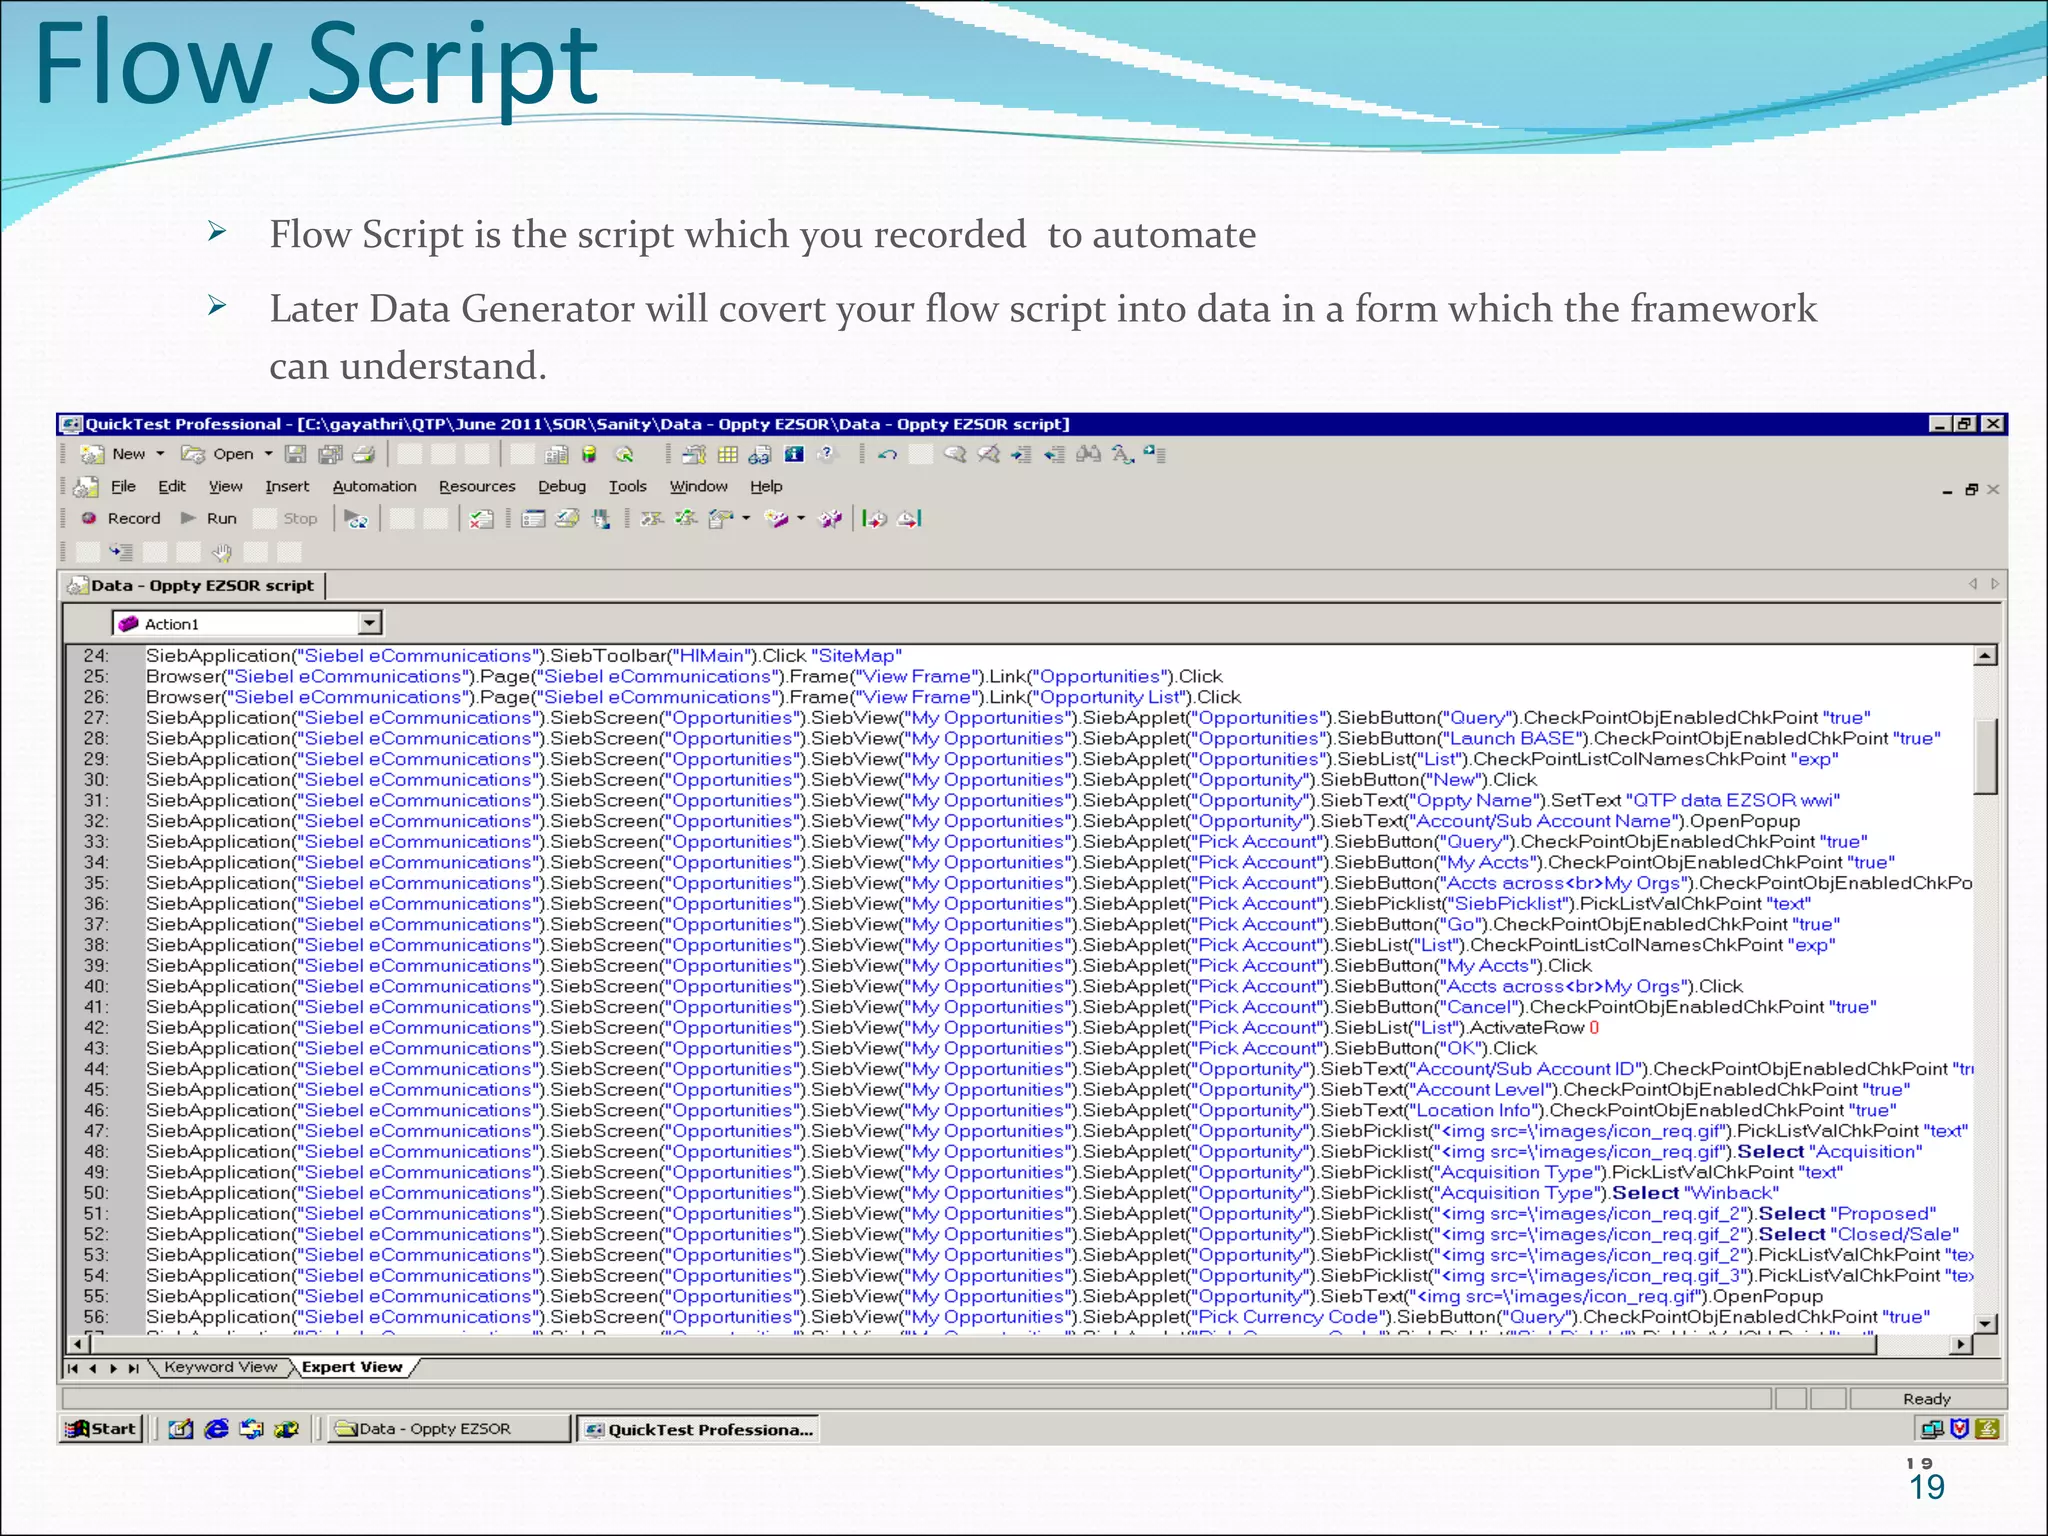Open the Window menu
Screen dimensions: 2048x1536
(698, 486)
